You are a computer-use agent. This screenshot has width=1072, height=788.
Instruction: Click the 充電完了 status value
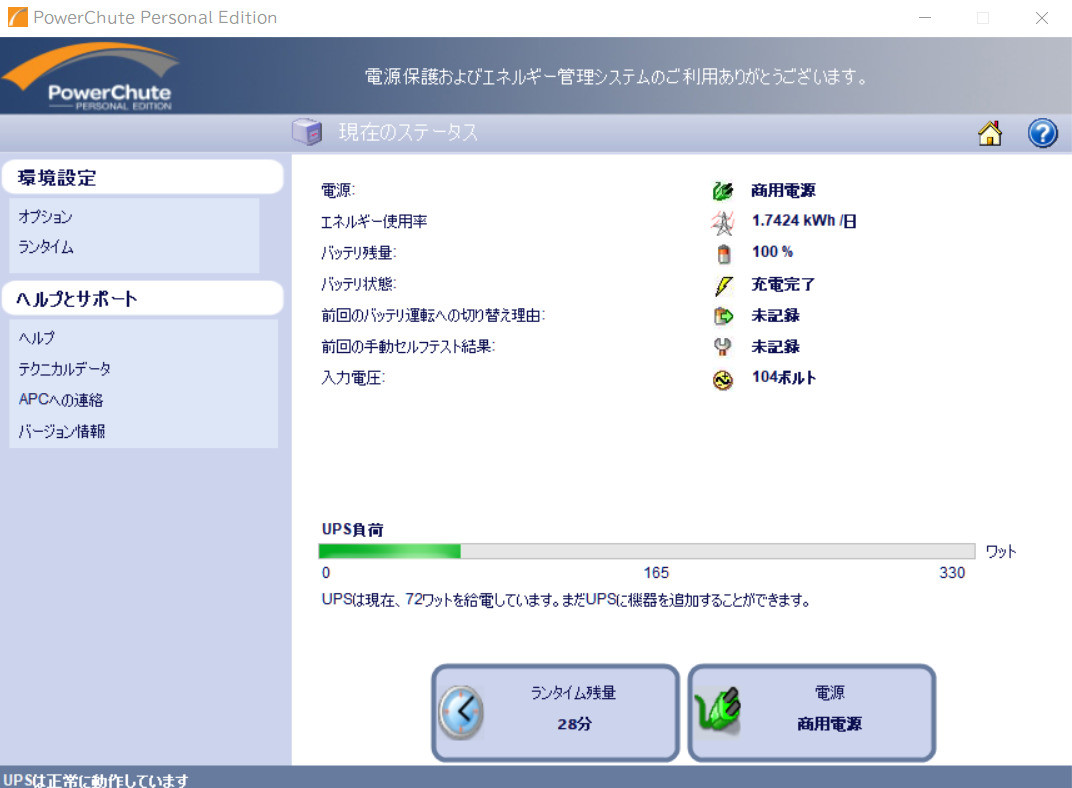click(x=783, y=284)
